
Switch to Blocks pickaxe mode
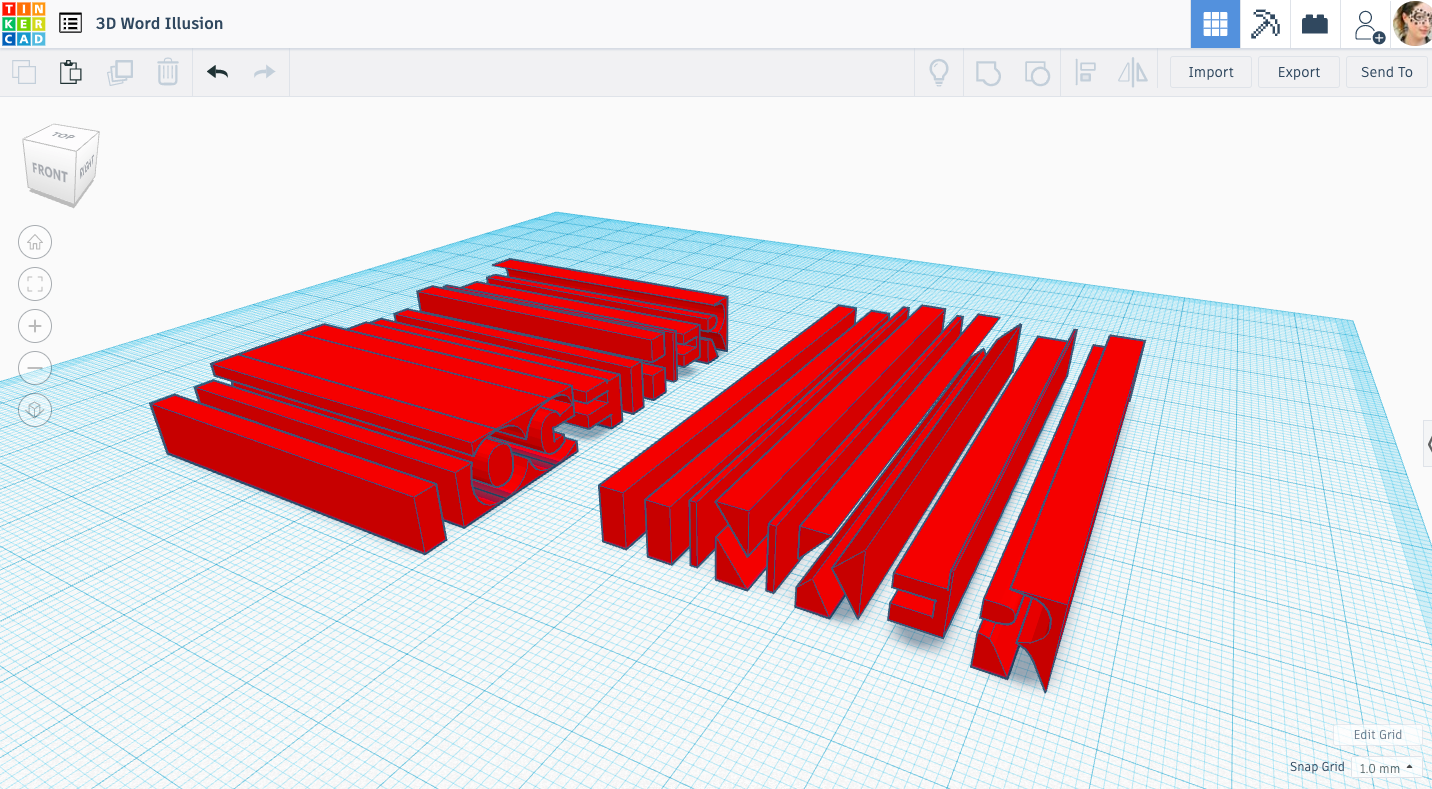point(1265,24)
